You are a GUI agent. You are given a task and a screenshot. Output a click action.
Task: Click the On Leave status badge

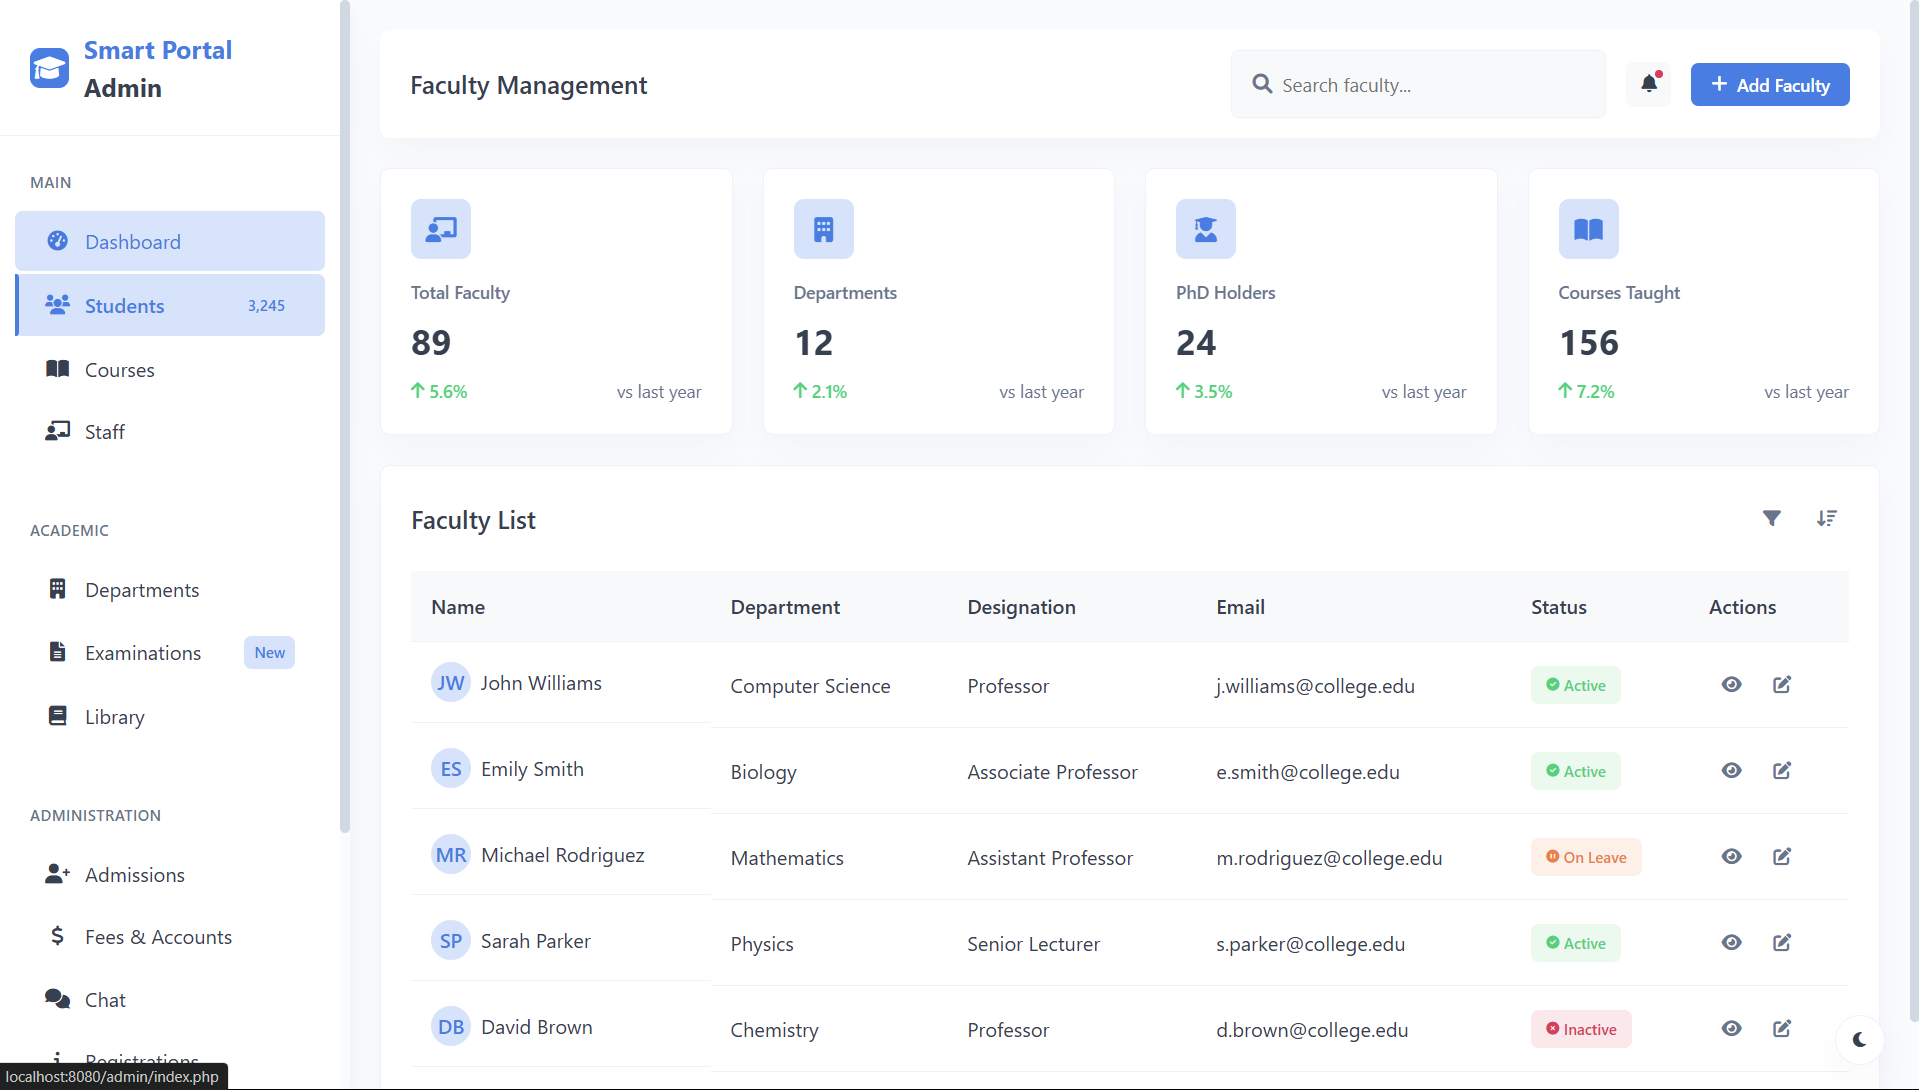(x=1585, y=857)
